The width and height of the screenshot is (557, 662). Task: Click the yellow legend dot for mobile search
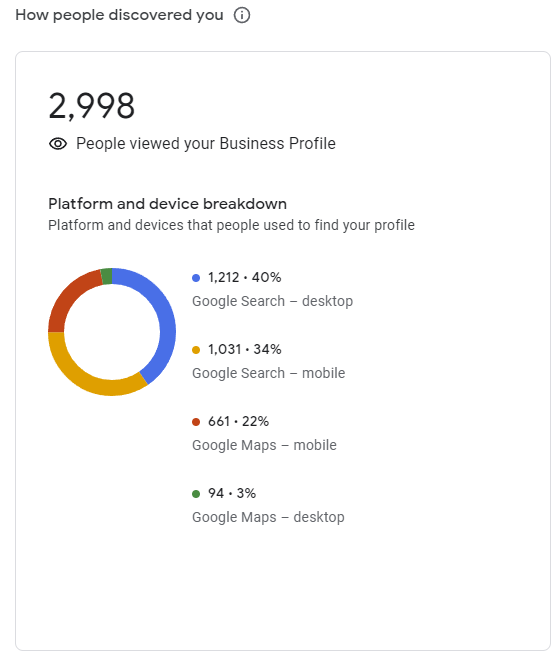pos(196,350)
